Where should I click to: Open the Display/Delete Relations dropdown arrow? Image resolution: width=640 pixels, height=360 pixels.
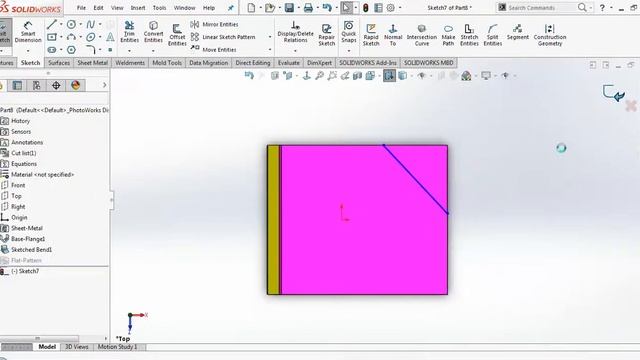tap(296, 51)
